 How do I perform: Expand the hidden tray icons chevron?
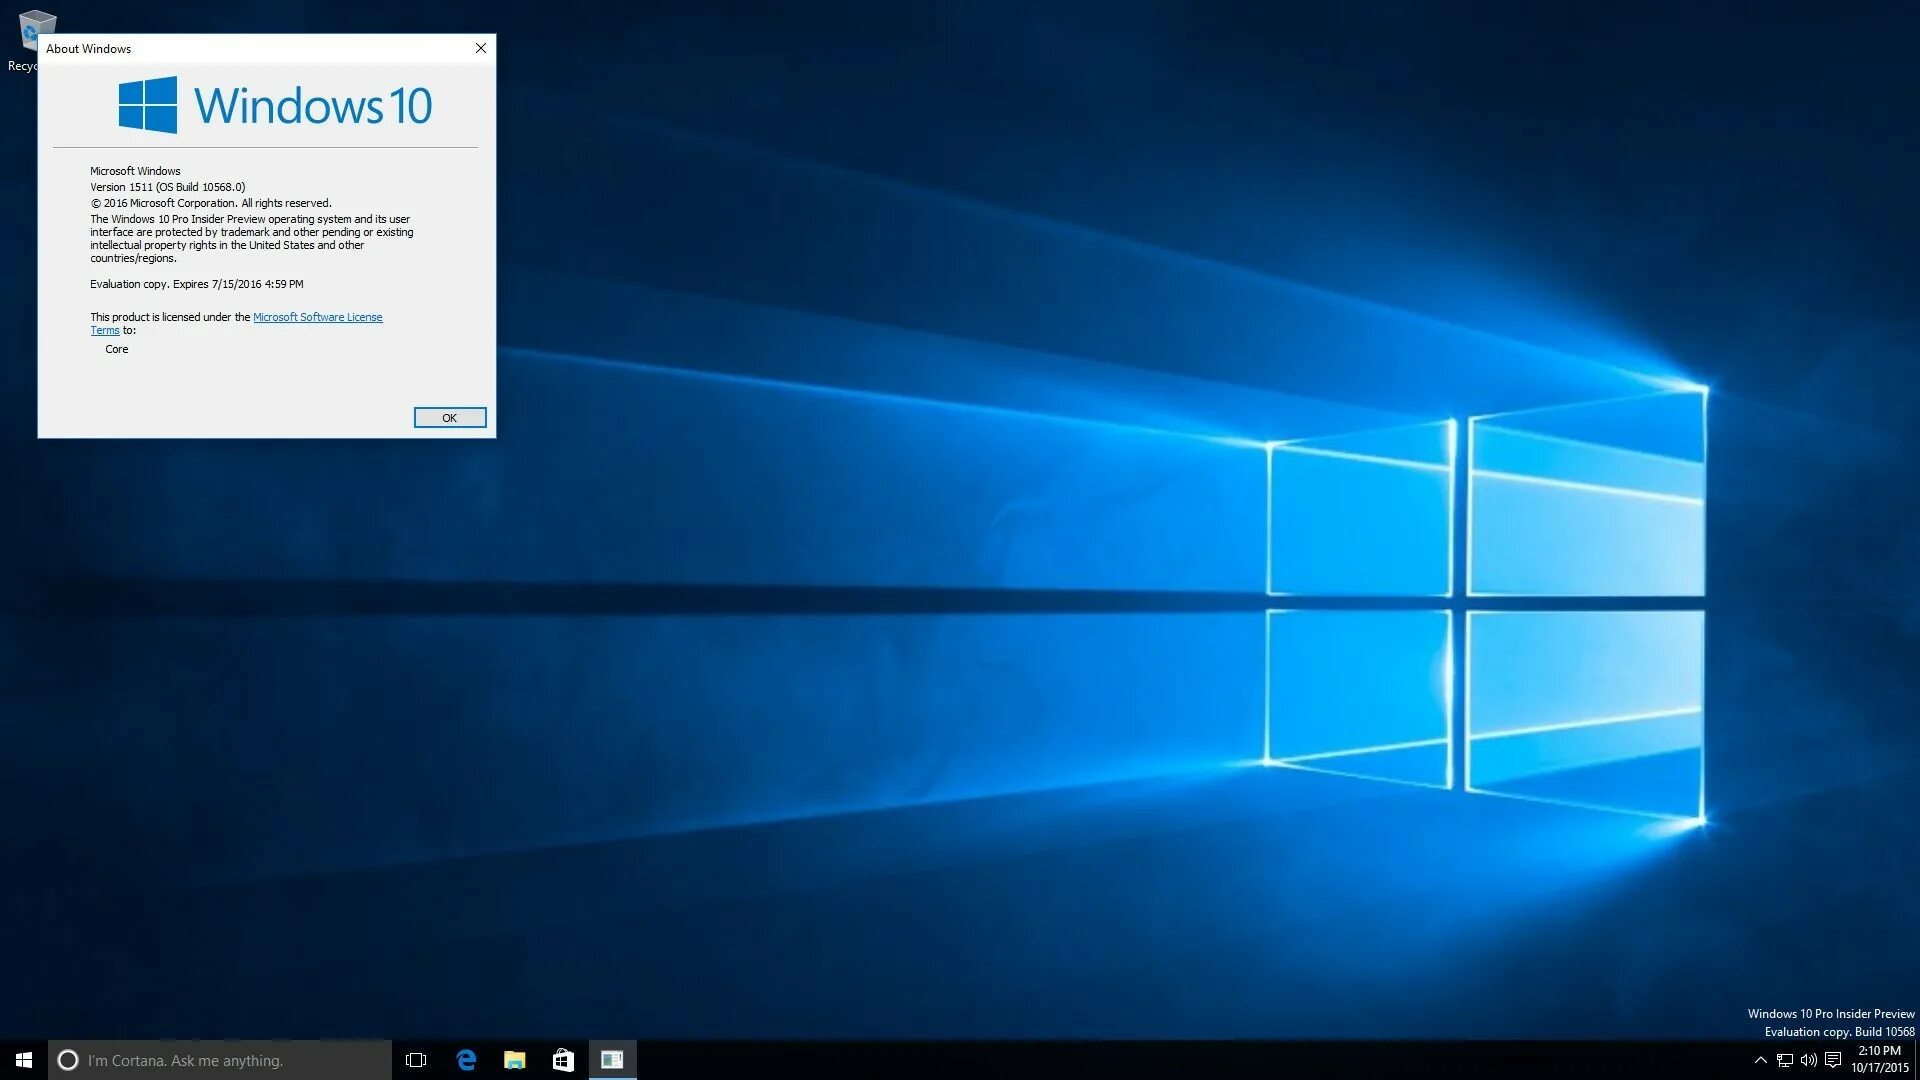[x=1760, y=1060]
